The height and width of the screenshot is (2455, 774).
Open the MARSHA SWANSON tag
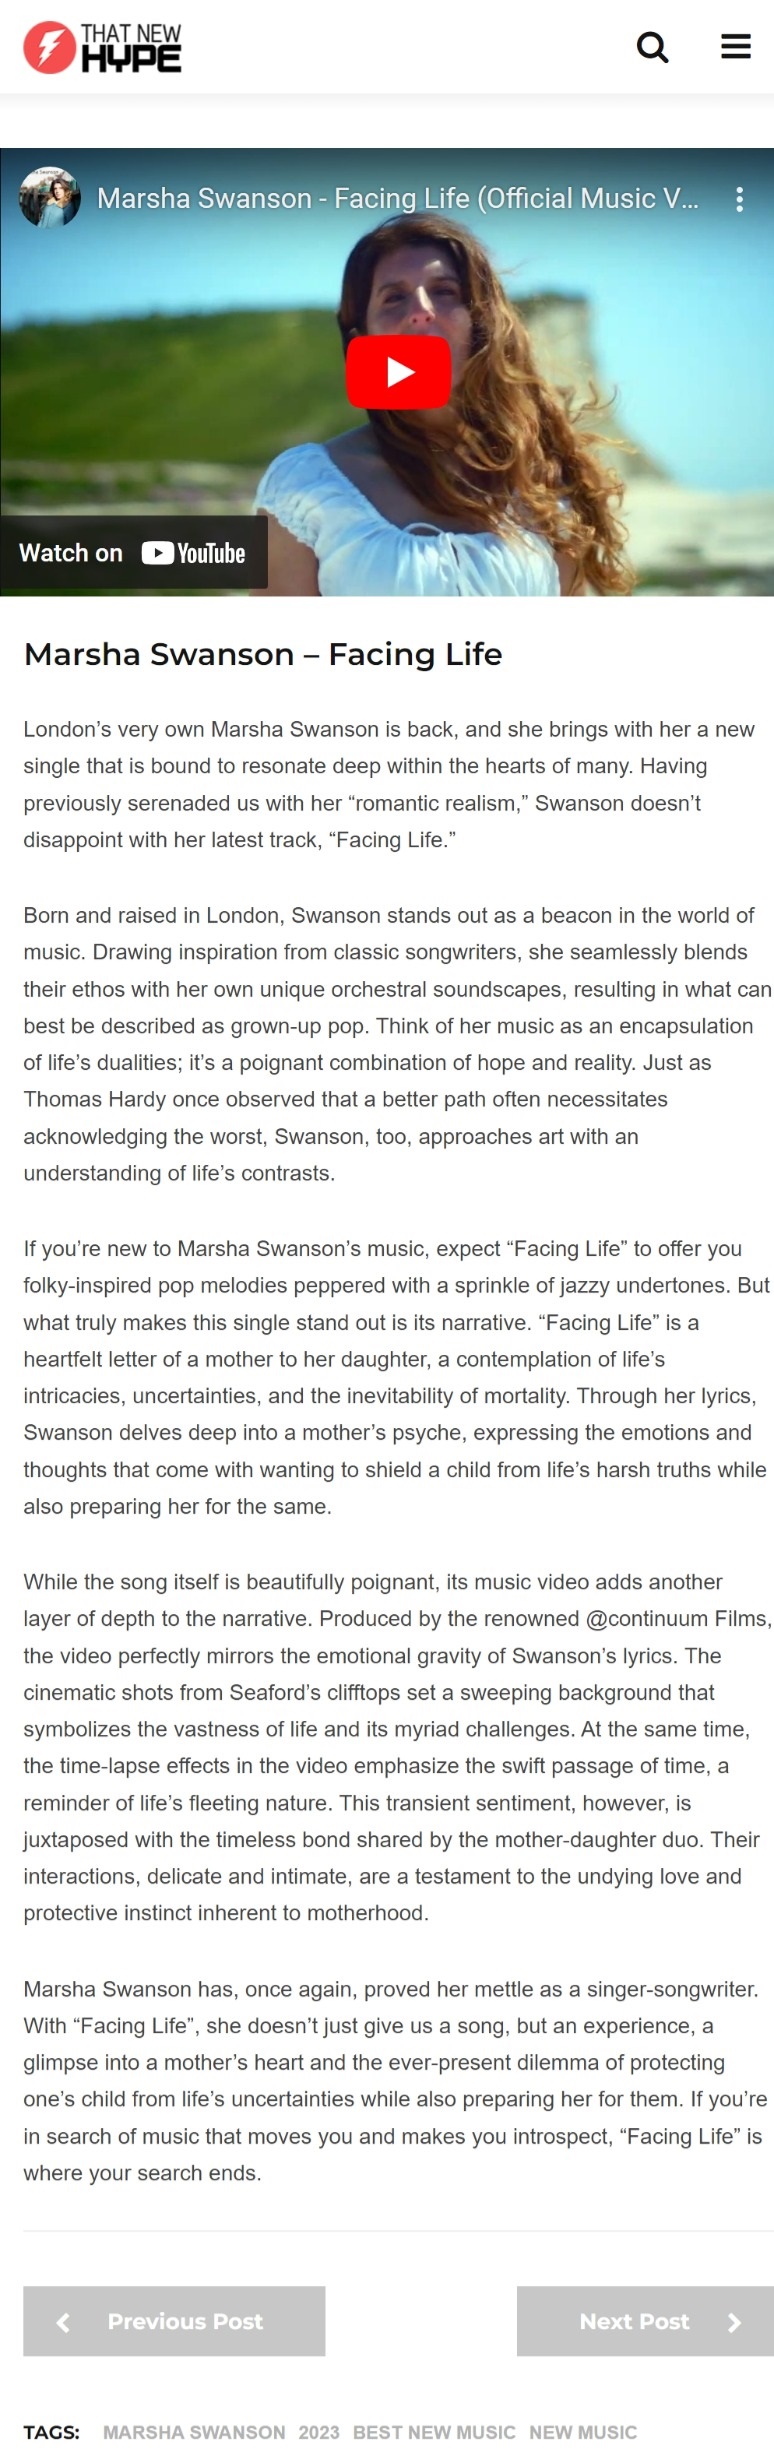click(x=194, y=2432)
